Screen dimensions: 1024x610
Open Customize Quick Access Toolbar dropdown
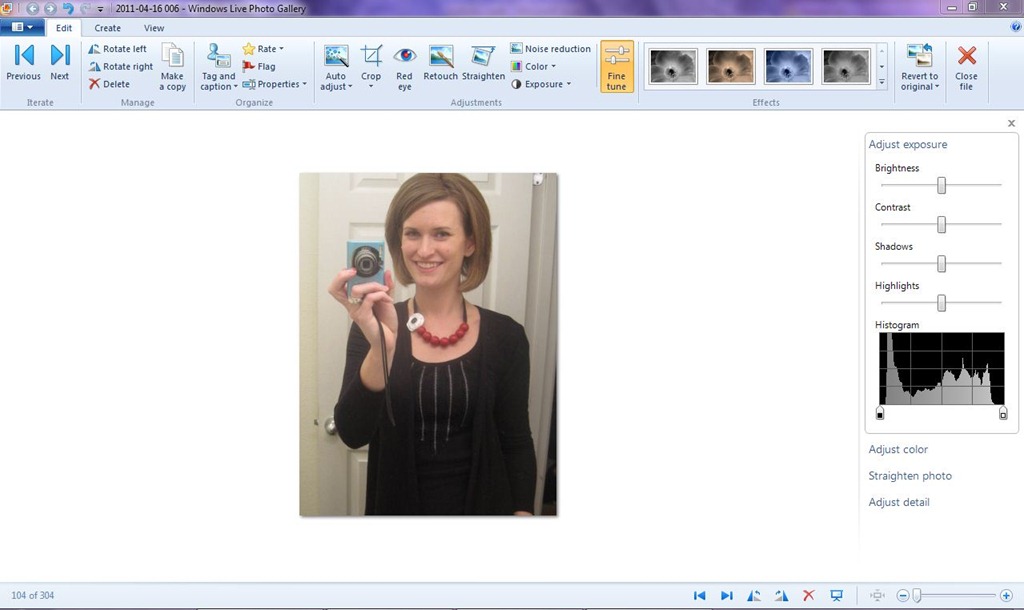(x=100, y=9)
